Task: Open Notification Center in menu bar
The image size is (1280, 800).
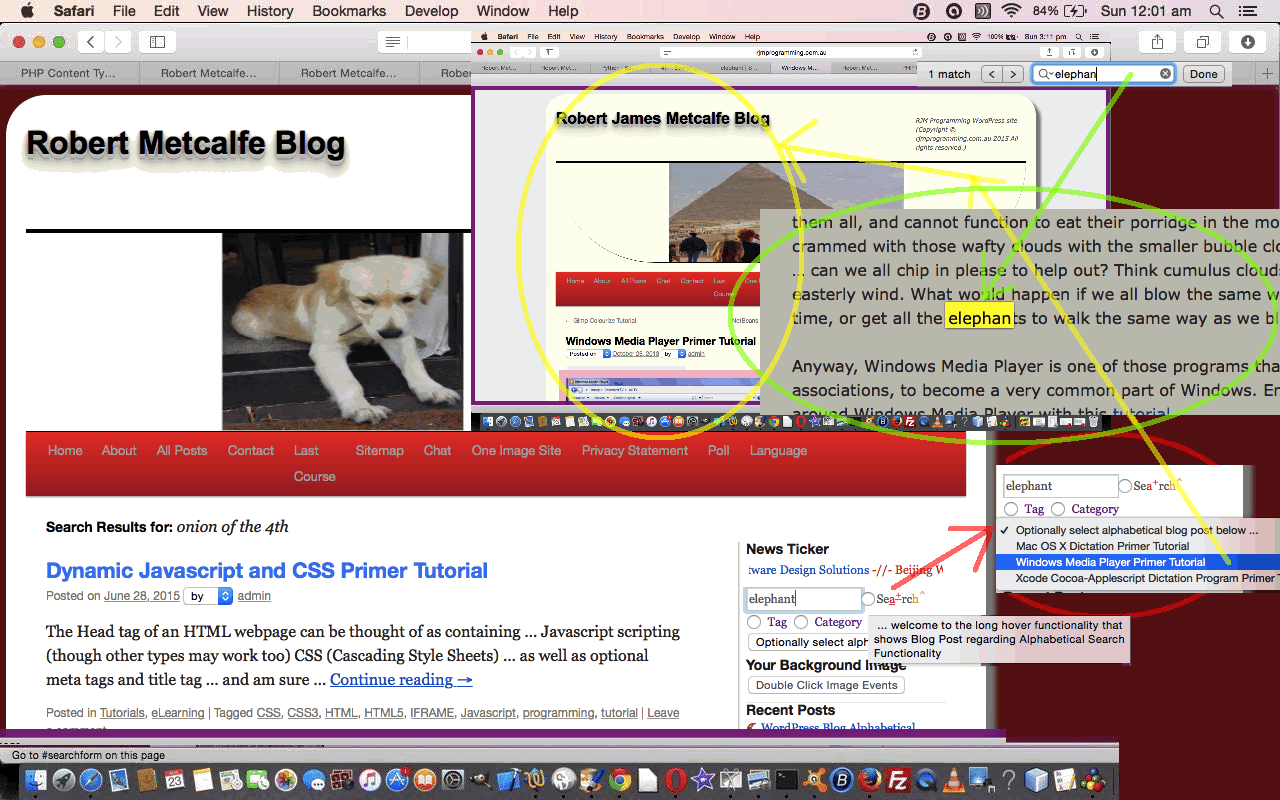Action: pyautogui.click(x=1247, y=11)
